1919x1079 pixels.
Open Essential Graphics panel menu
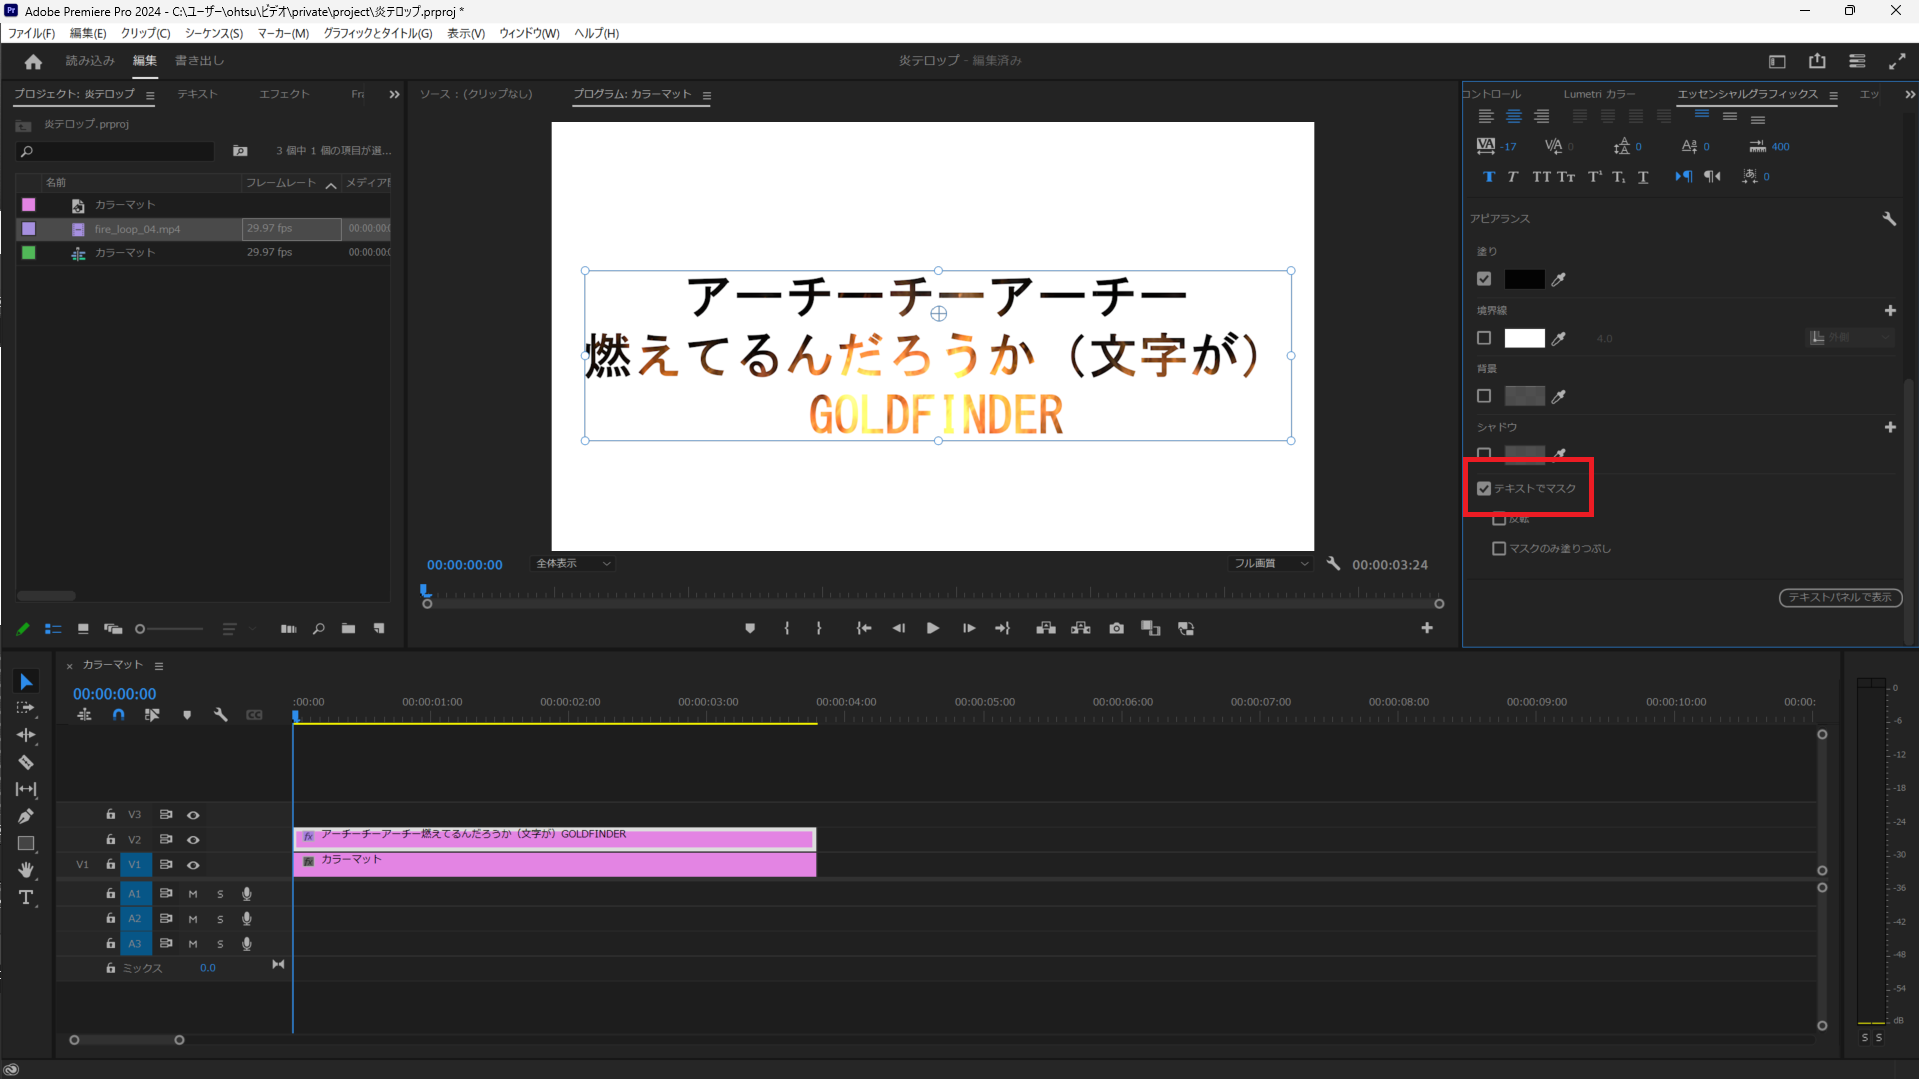coord(1833,95)
